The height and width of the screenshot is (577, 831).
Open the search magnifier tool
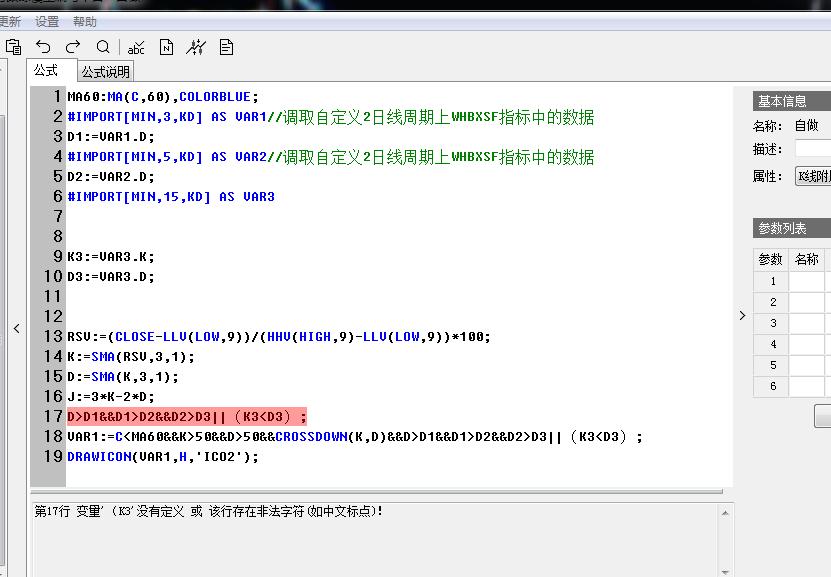[103, 47]
